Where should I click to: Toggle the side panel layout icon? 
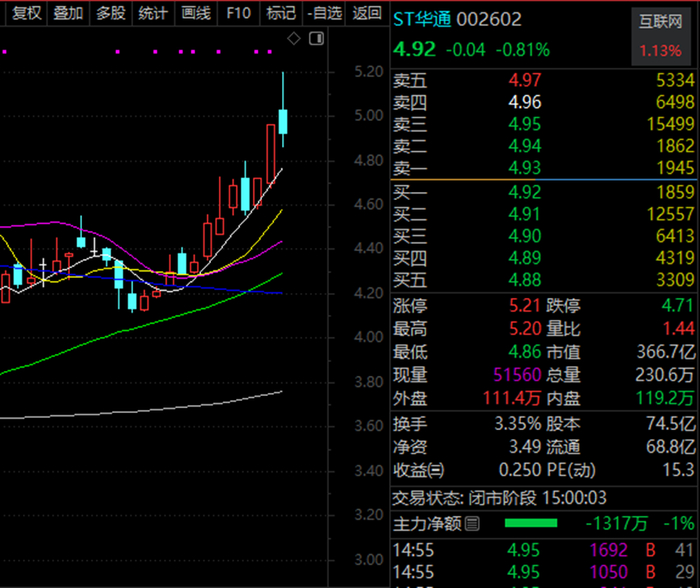[317, 39]
